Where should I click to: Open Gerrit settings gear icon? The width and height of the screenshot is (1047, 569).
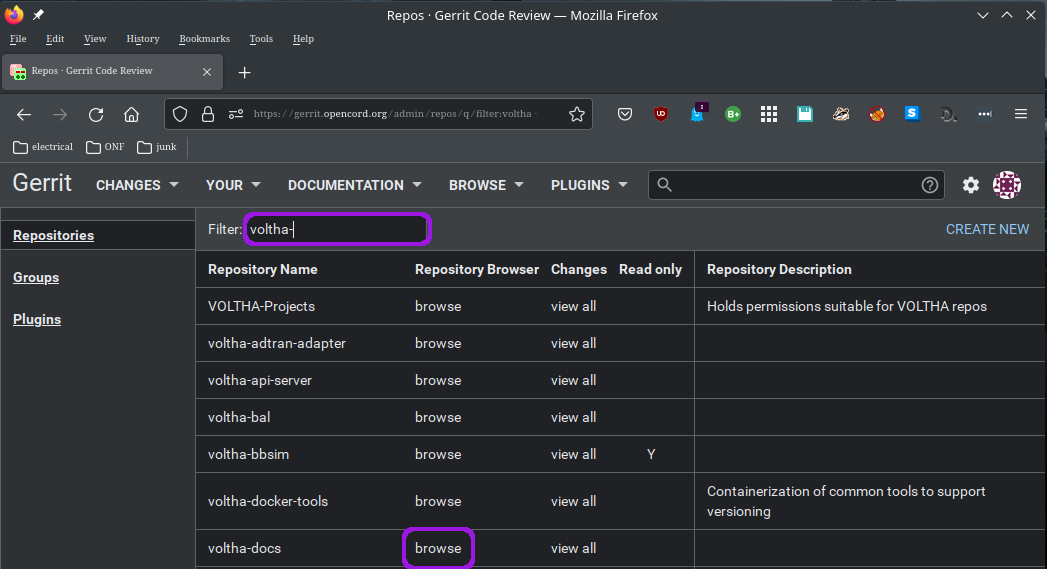[970, 185]
